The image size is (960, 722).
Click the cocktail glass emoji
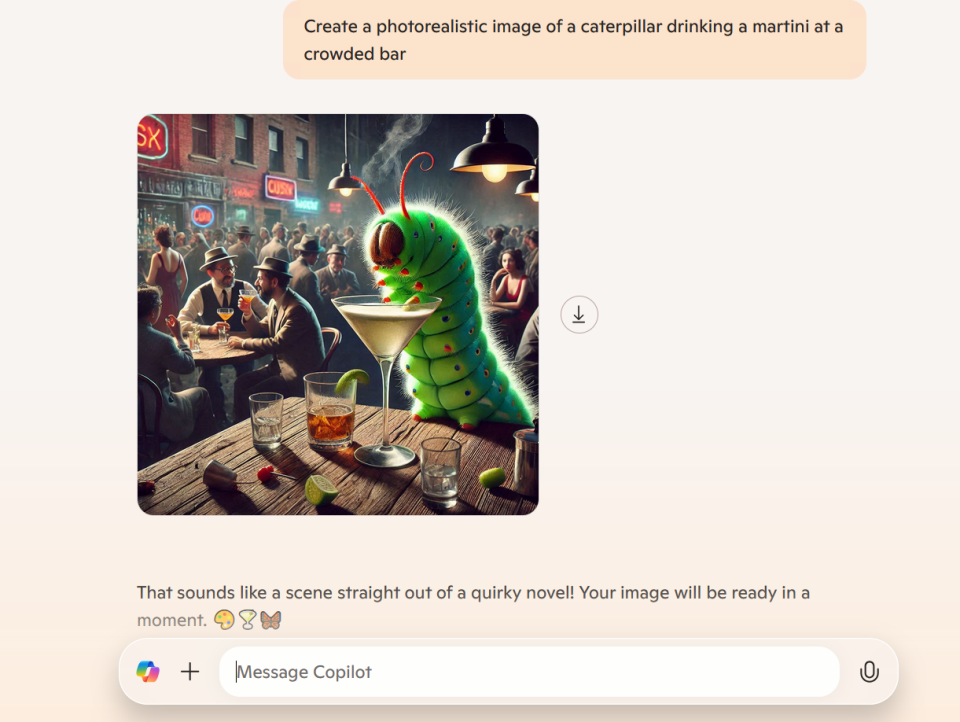[x=247, y=620]
